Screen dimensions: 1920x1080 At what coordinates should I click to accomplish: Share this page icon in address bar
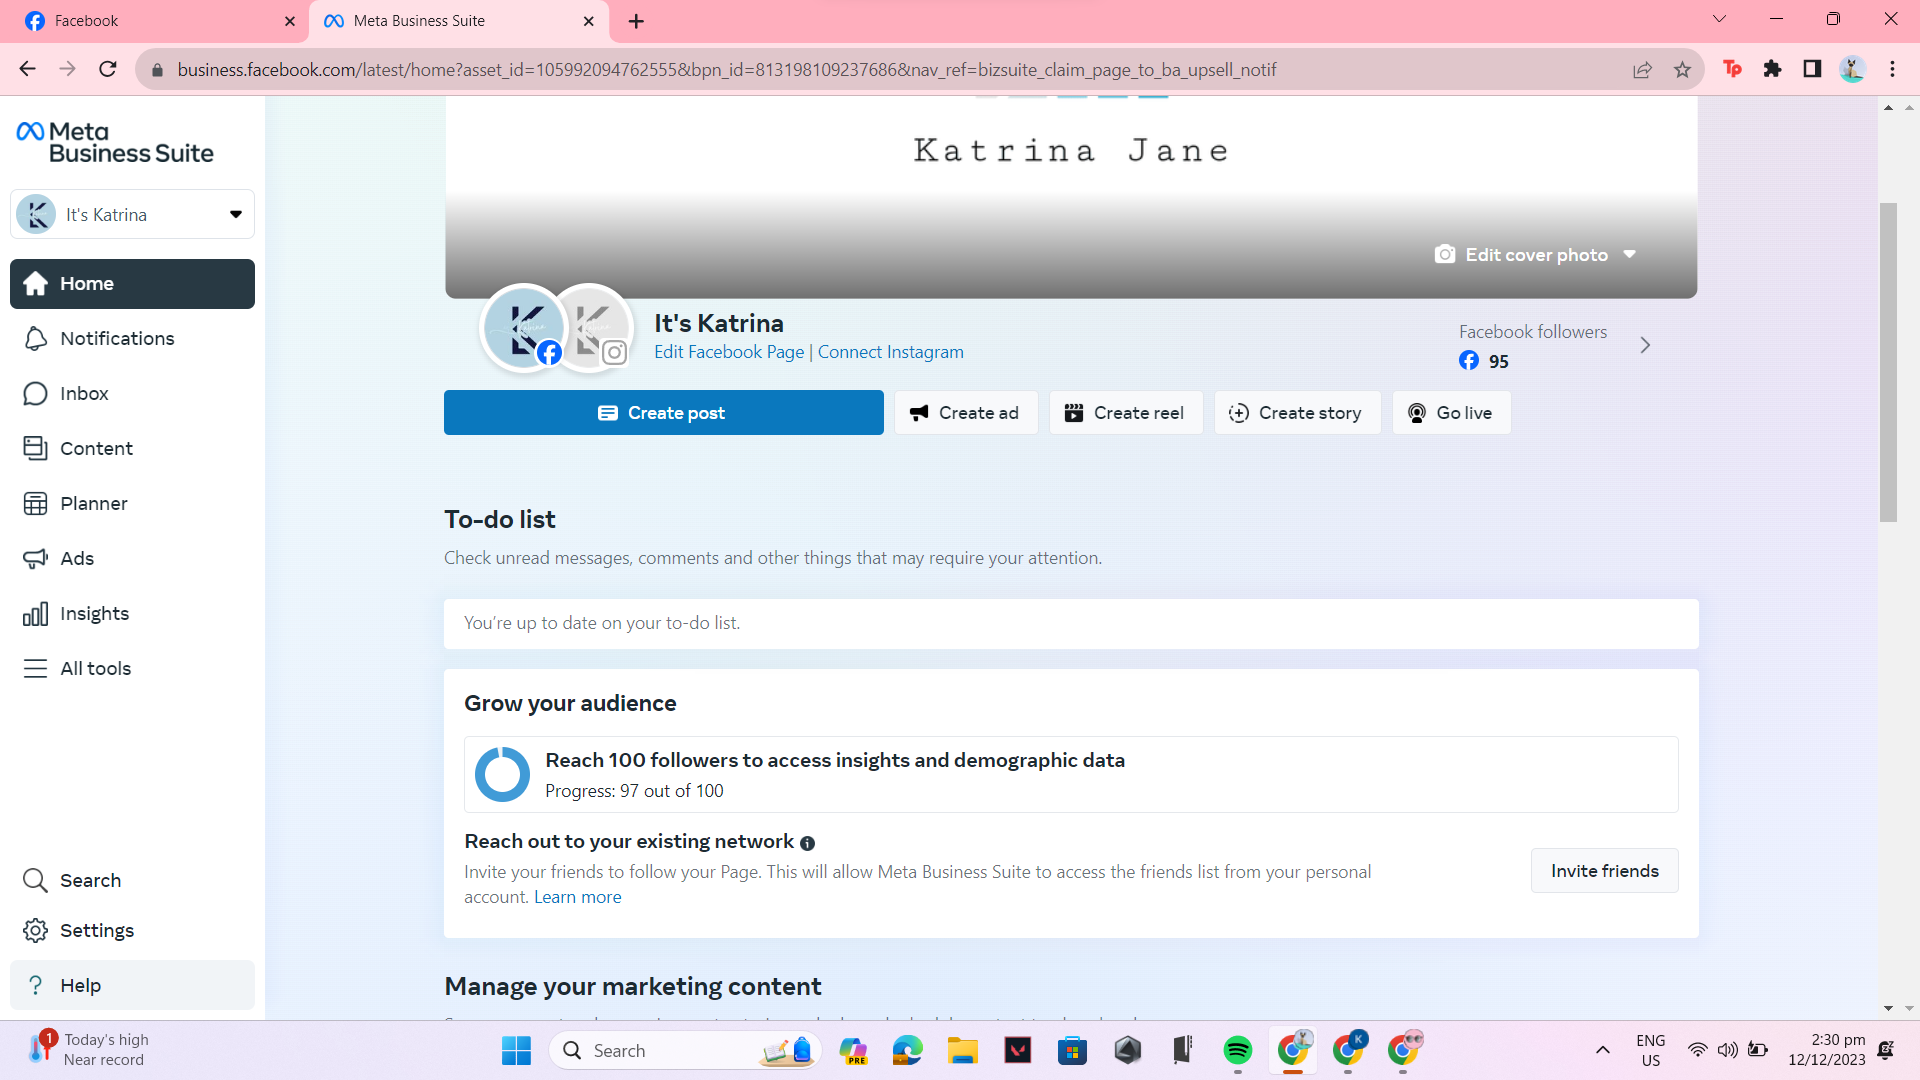pos(1642,70)
